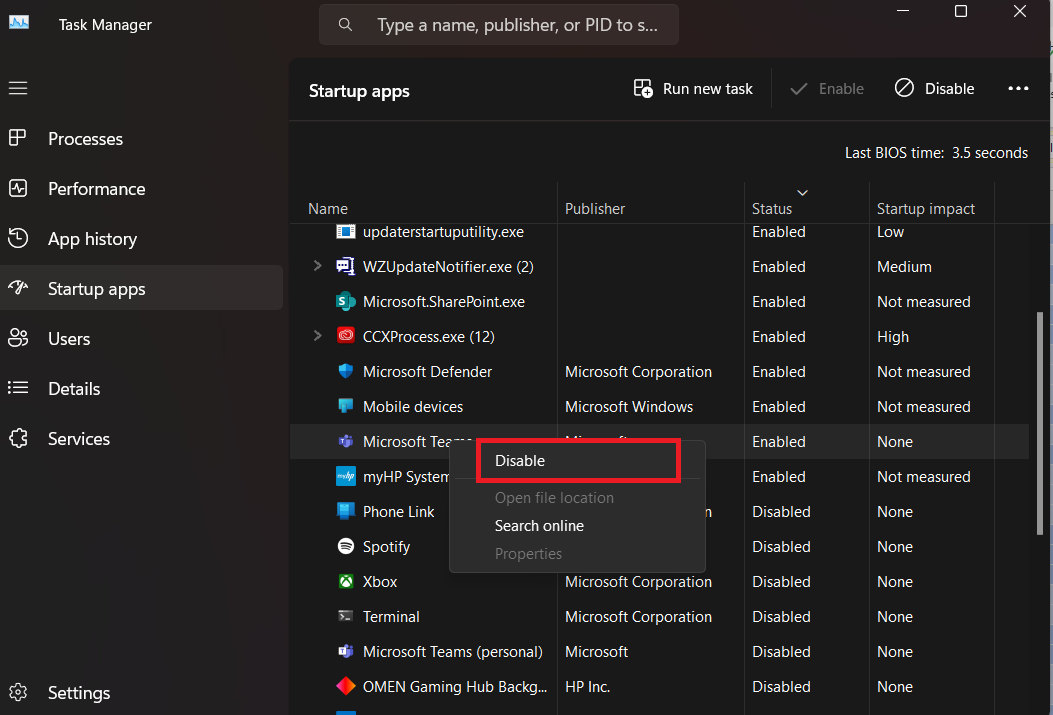Image resolution: width=1053 pixels, height=715 pixels.
Task: Click the myHP System icon
Action: pyautogui.click(x=345, y=476)
